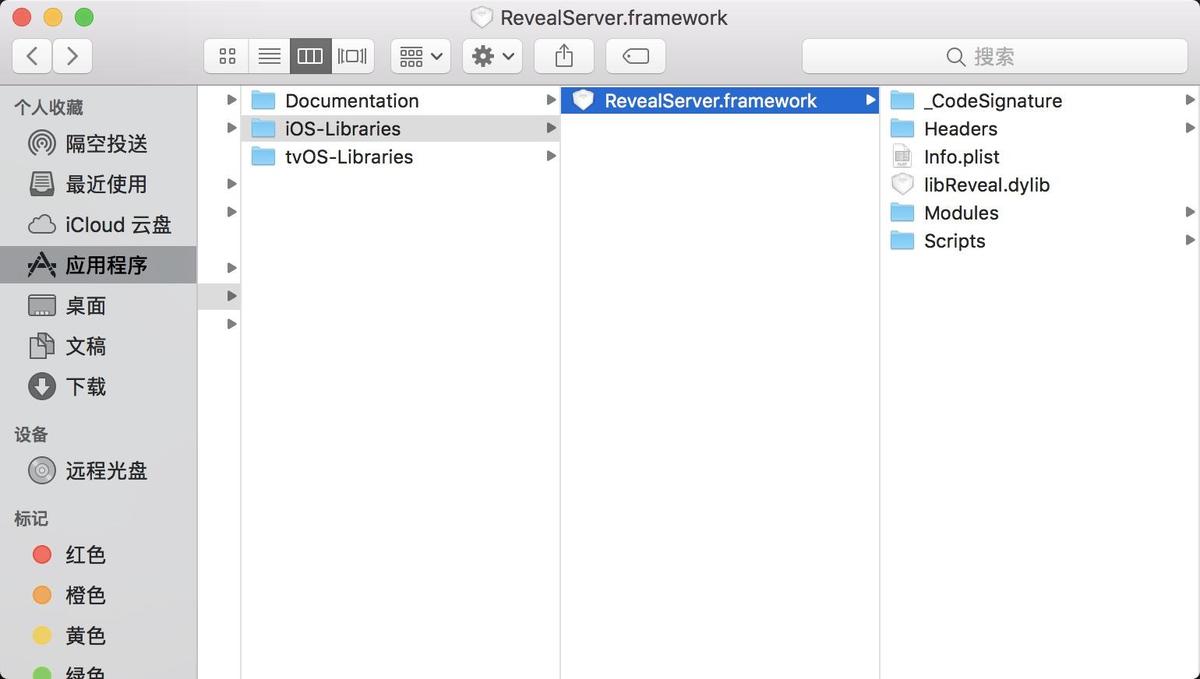Select the Info.plist file
The image size is (1200, 679).
click(x=1040, y=157)
